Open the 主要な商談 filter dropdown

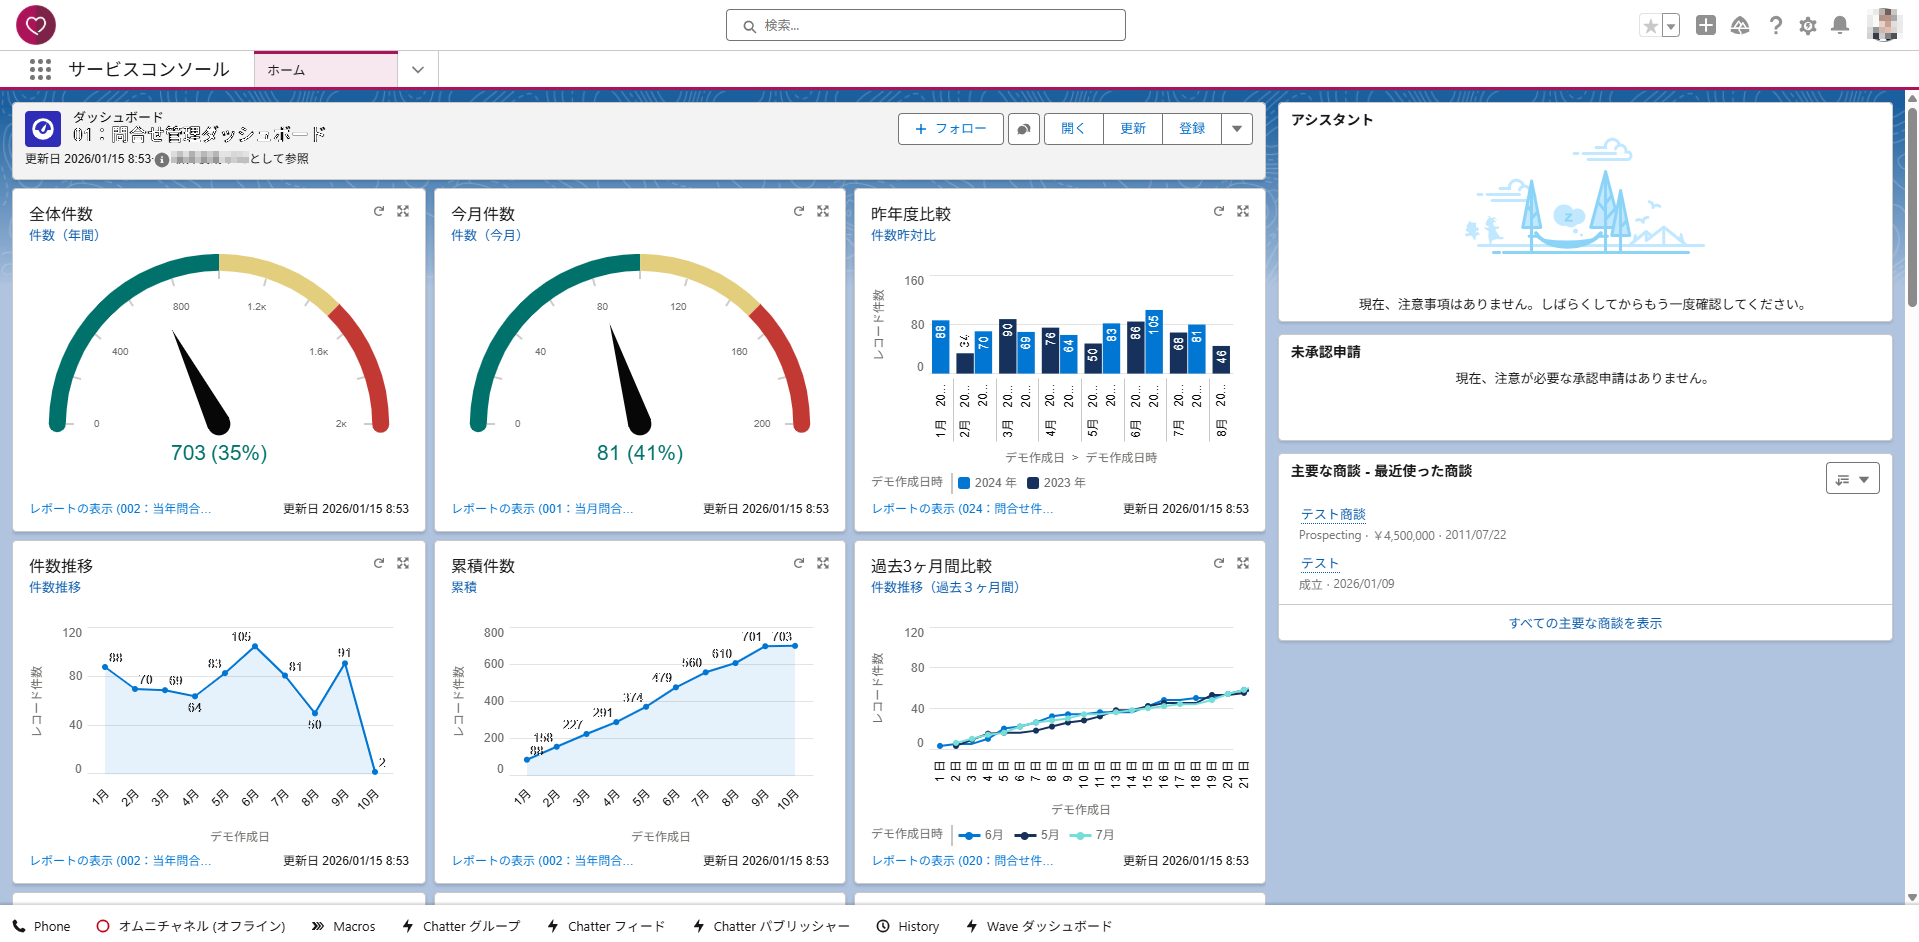(1852, 479)
